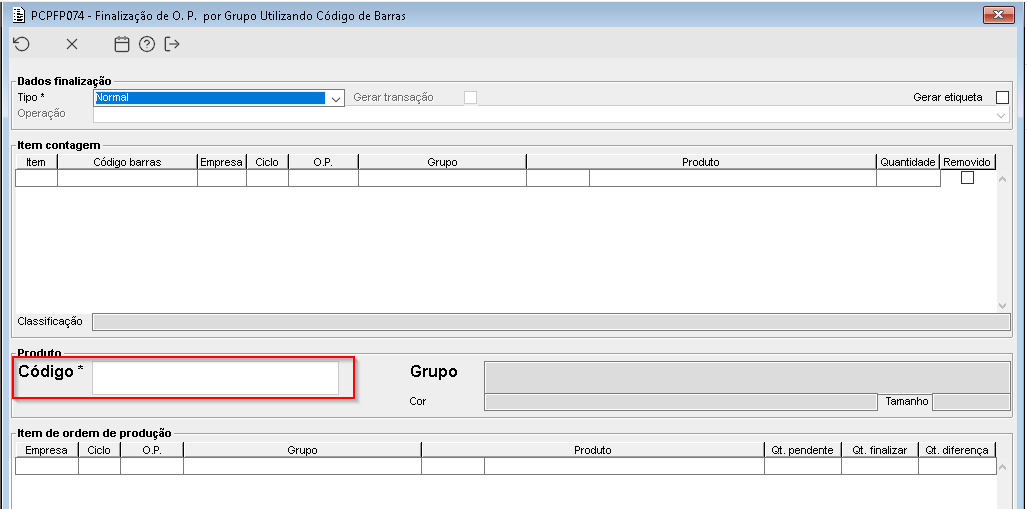The height and width of the screenshot is (509, 1027).
Task: Click the refresh/undo circular arrow toolbar icon
Action: click(x=22, y=44)
